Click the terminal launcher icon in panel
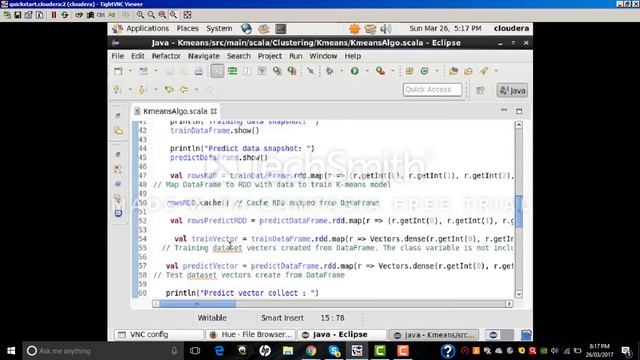Viewport: 640px width, 360px height. pos(281,29)
